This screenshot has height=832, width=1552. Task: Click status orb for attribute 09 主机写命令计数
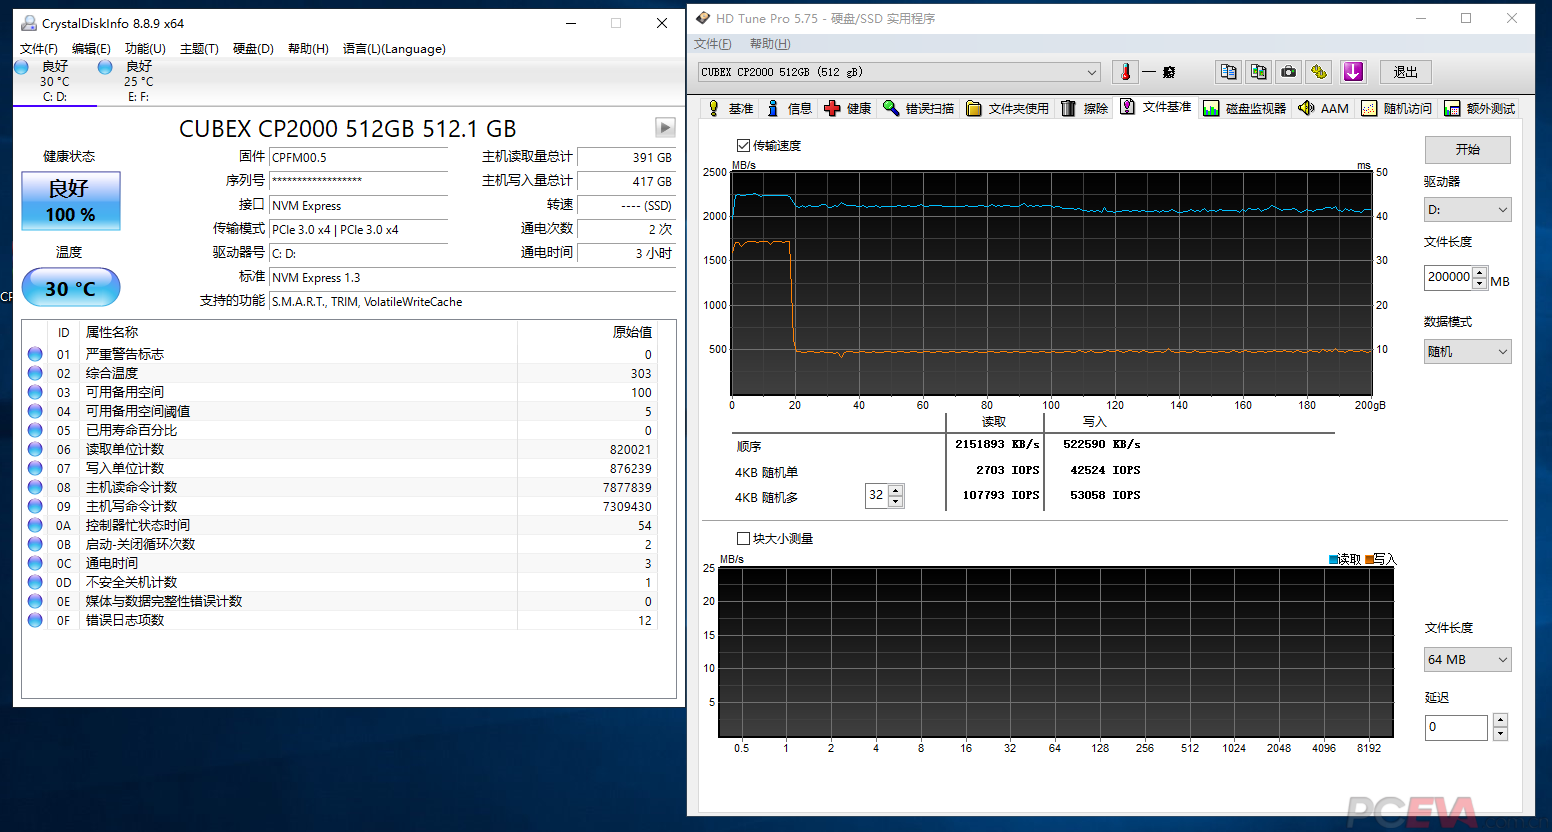point(35,506)
